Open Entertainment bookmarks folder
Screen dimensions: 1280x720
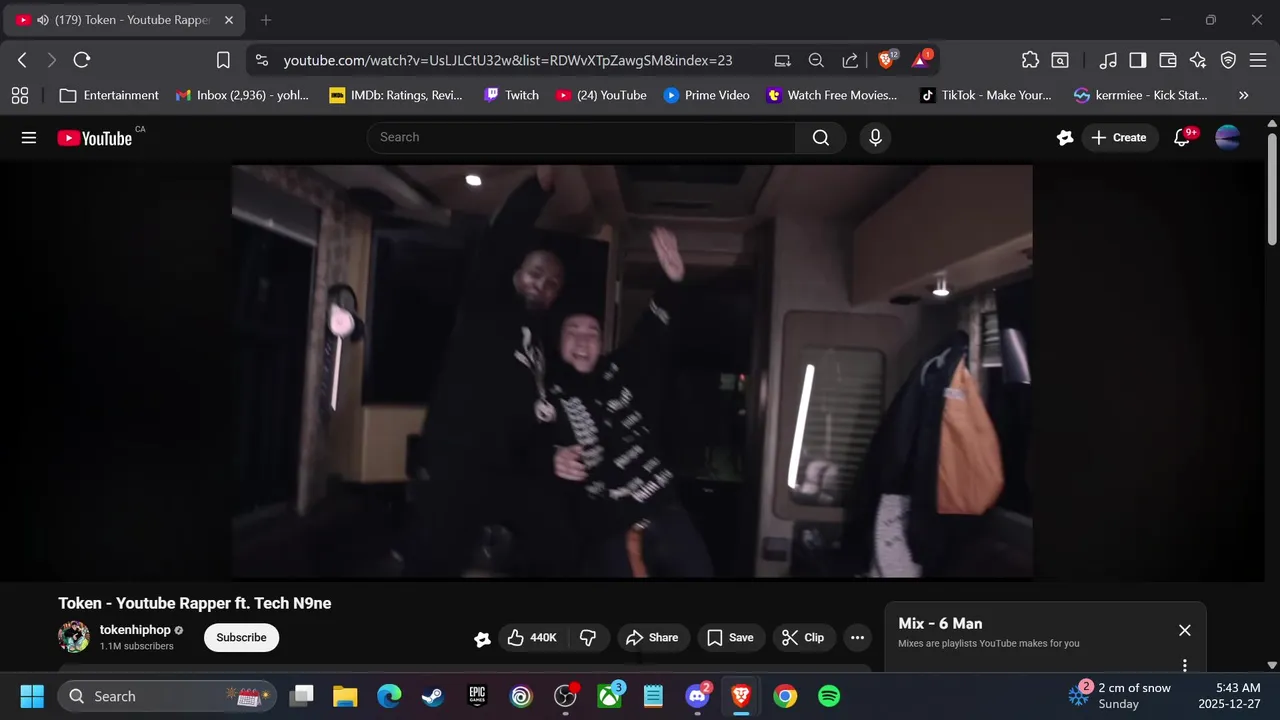click(x=109, y=95)
